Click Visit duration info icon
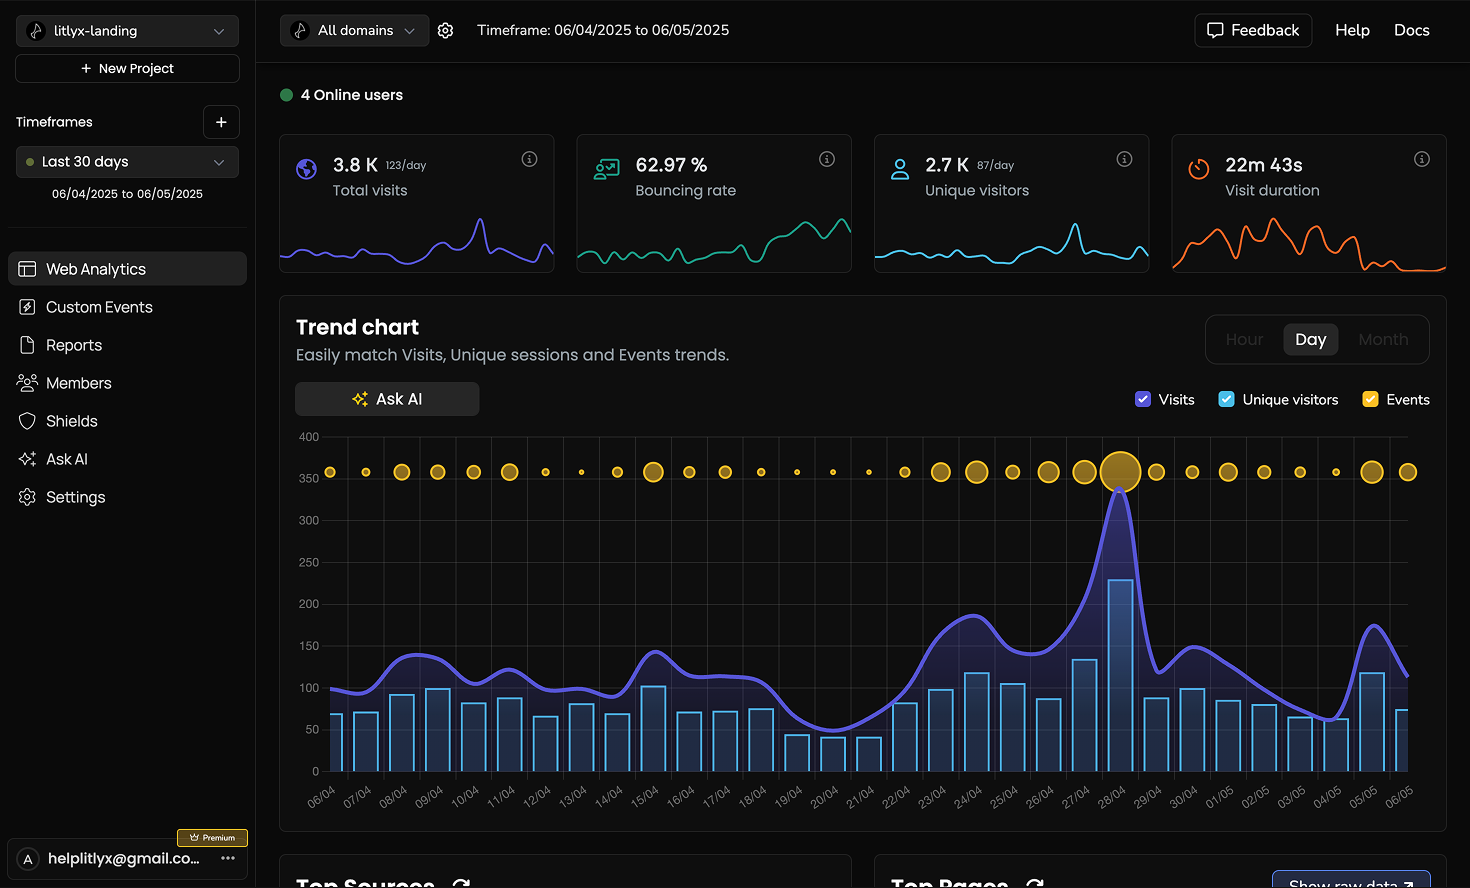 click(x=1422, y=159)
